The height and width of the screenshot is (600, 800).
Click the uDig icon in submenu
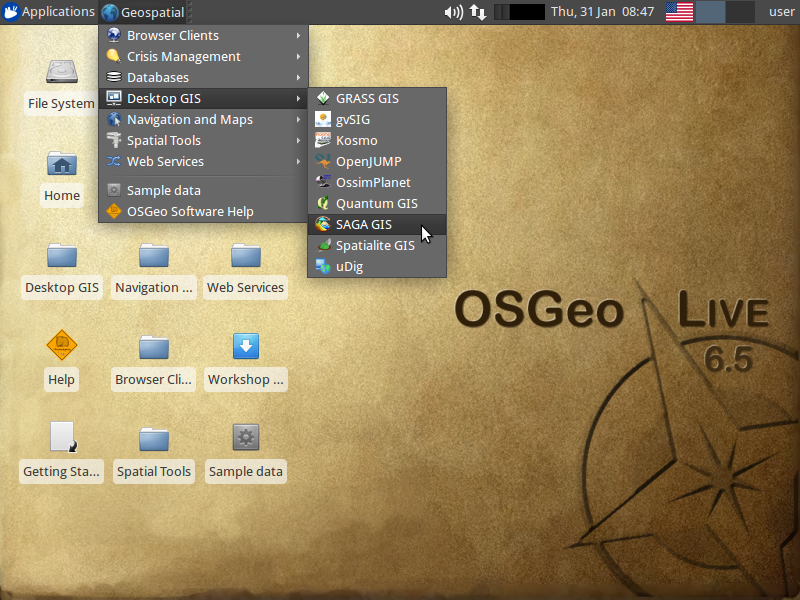322,266
